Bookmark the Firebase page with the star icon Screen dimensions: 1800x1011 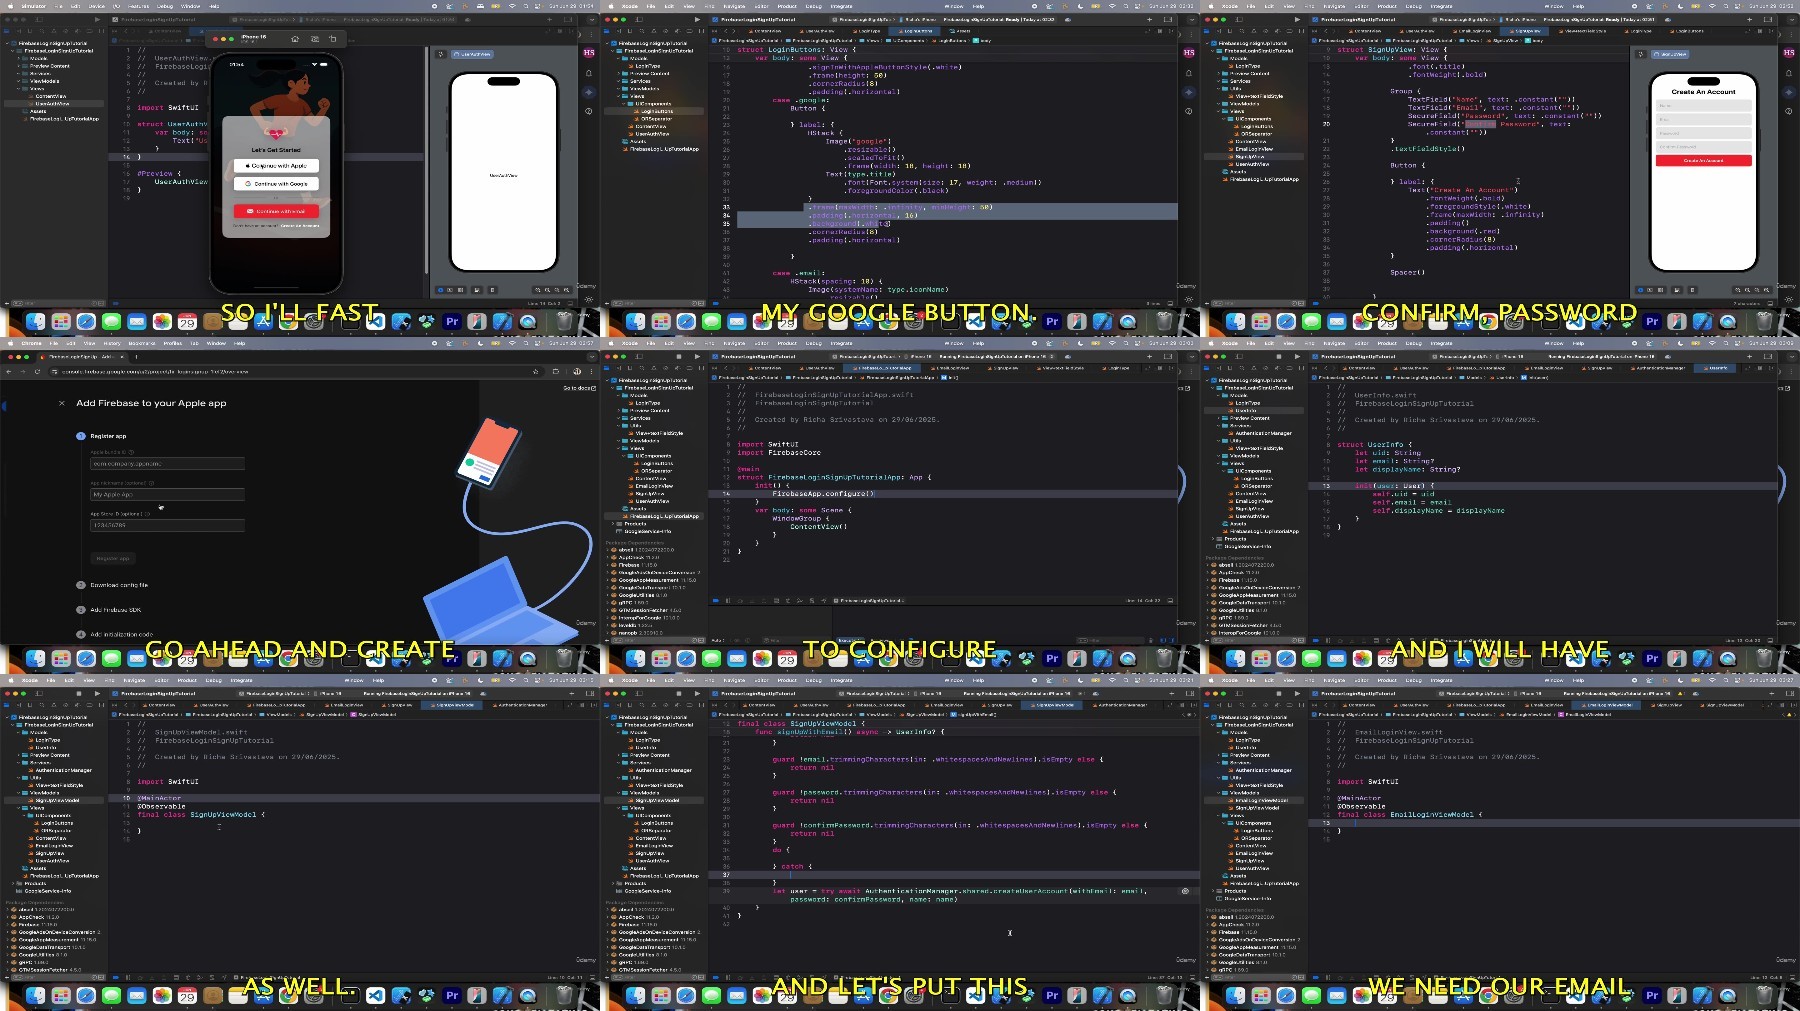pyautogui.click(x=535, y=372)
